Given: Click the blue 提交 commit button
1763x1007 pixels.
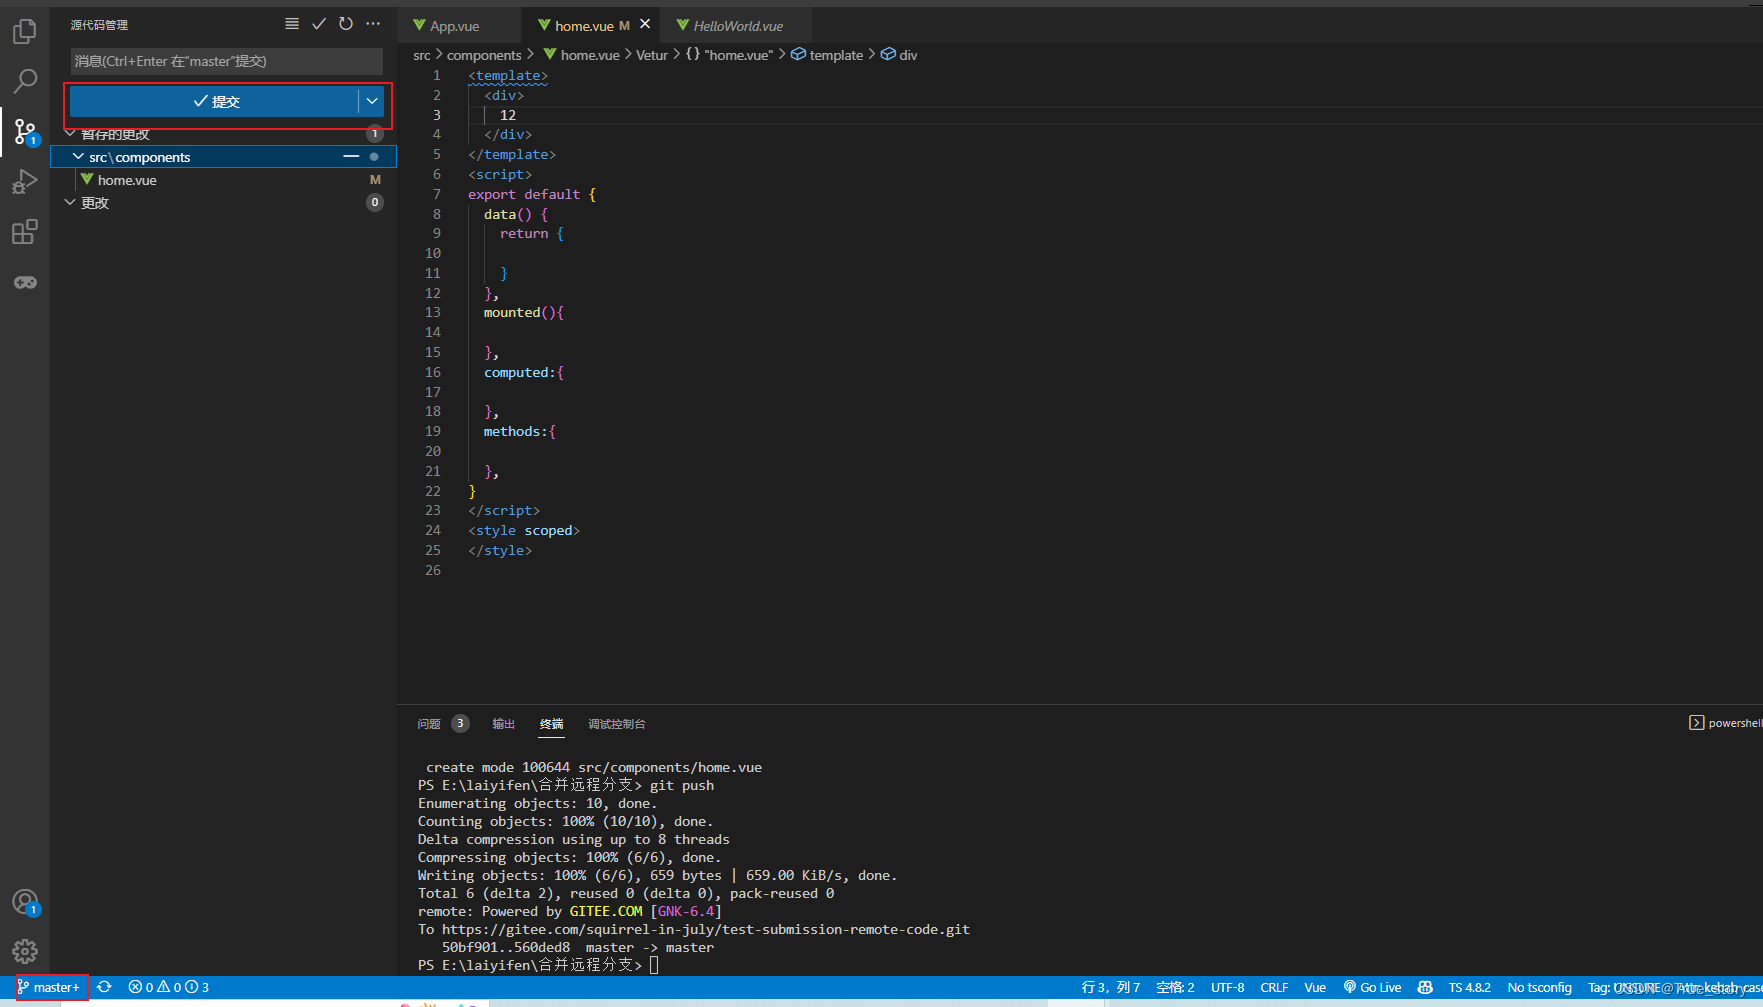Looking at the screenshot, I should point(215,101).
